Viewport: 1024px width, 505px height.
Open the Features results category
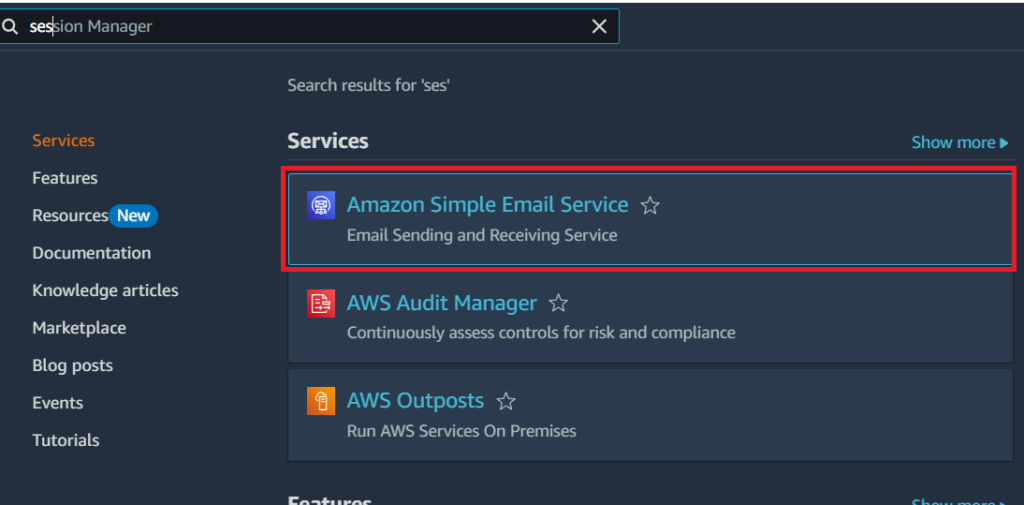click(65, 178)
